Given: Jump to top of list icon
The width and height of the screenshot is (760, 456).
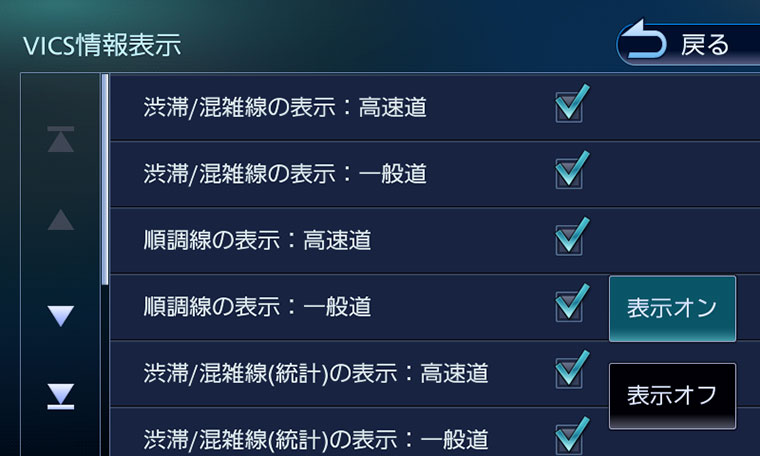Looking at the screenshot, I should tap(61, 139).
